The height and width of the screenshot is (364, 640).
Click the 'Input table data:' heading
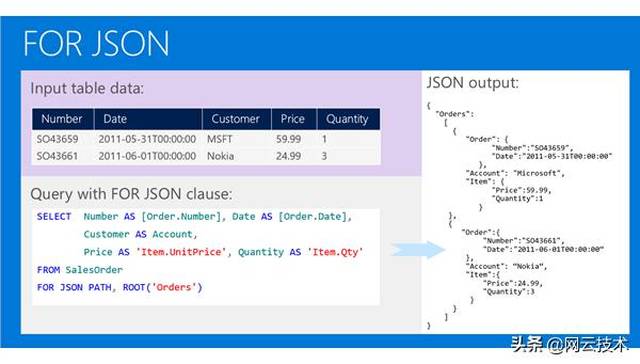pos(87,88)
